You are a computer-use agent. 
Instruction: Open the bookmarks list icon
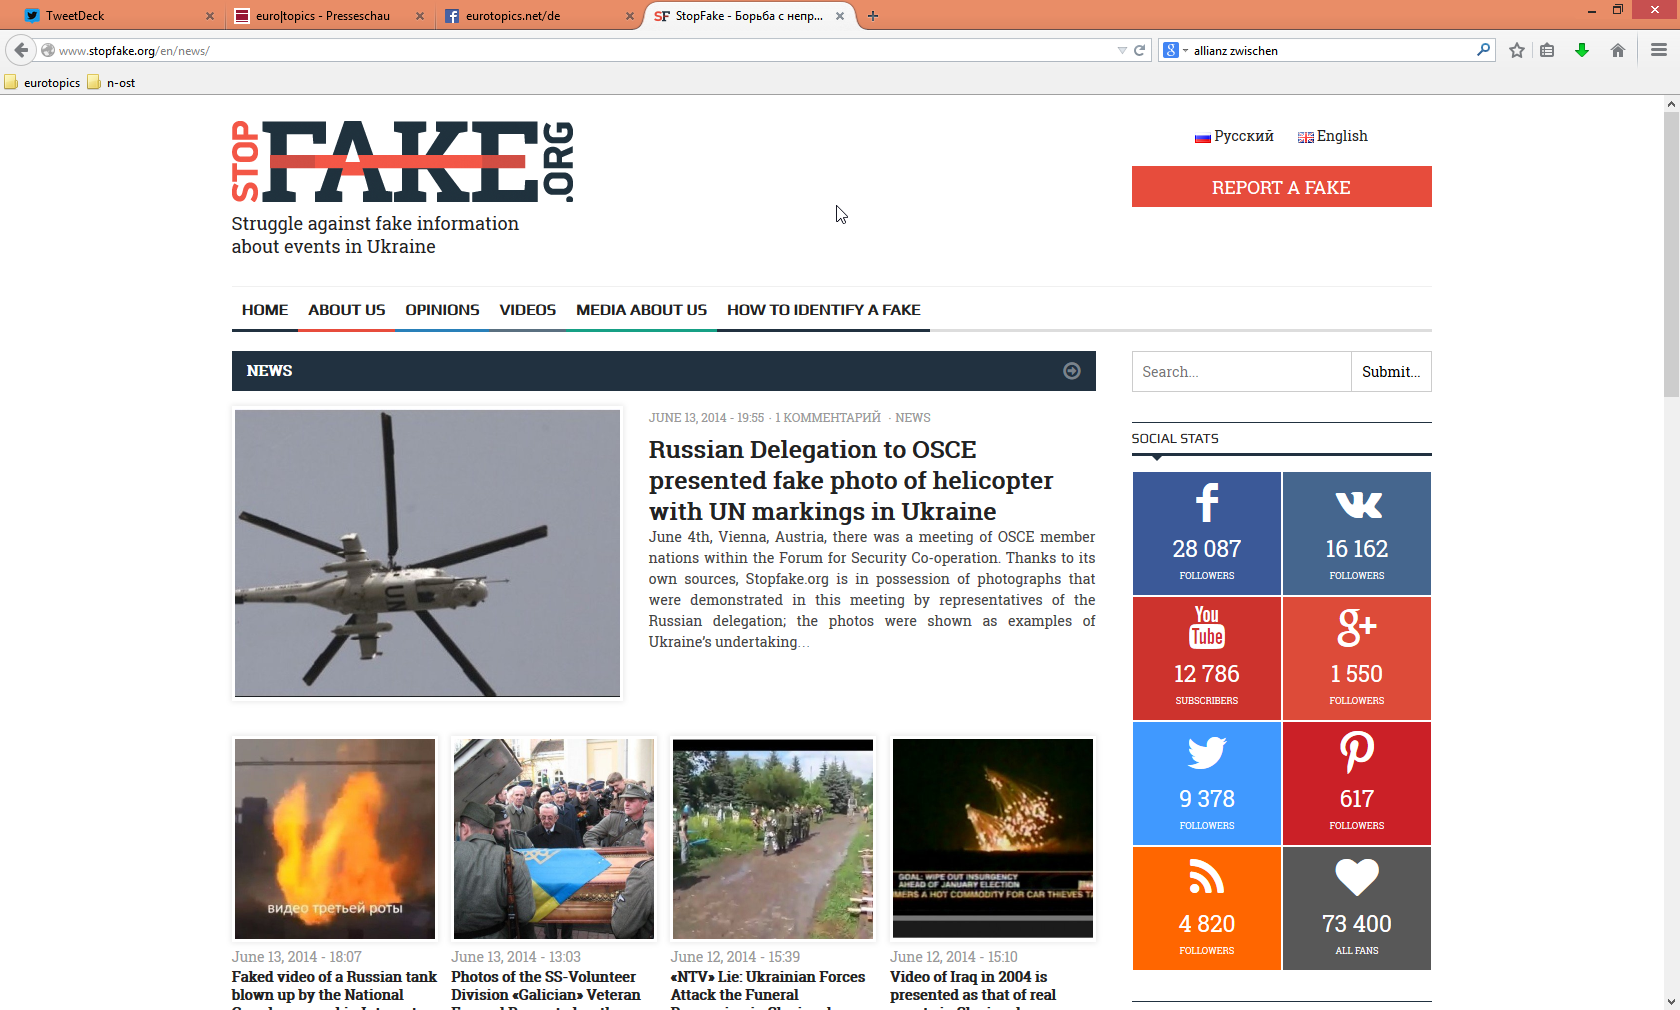pos(1547,50)
